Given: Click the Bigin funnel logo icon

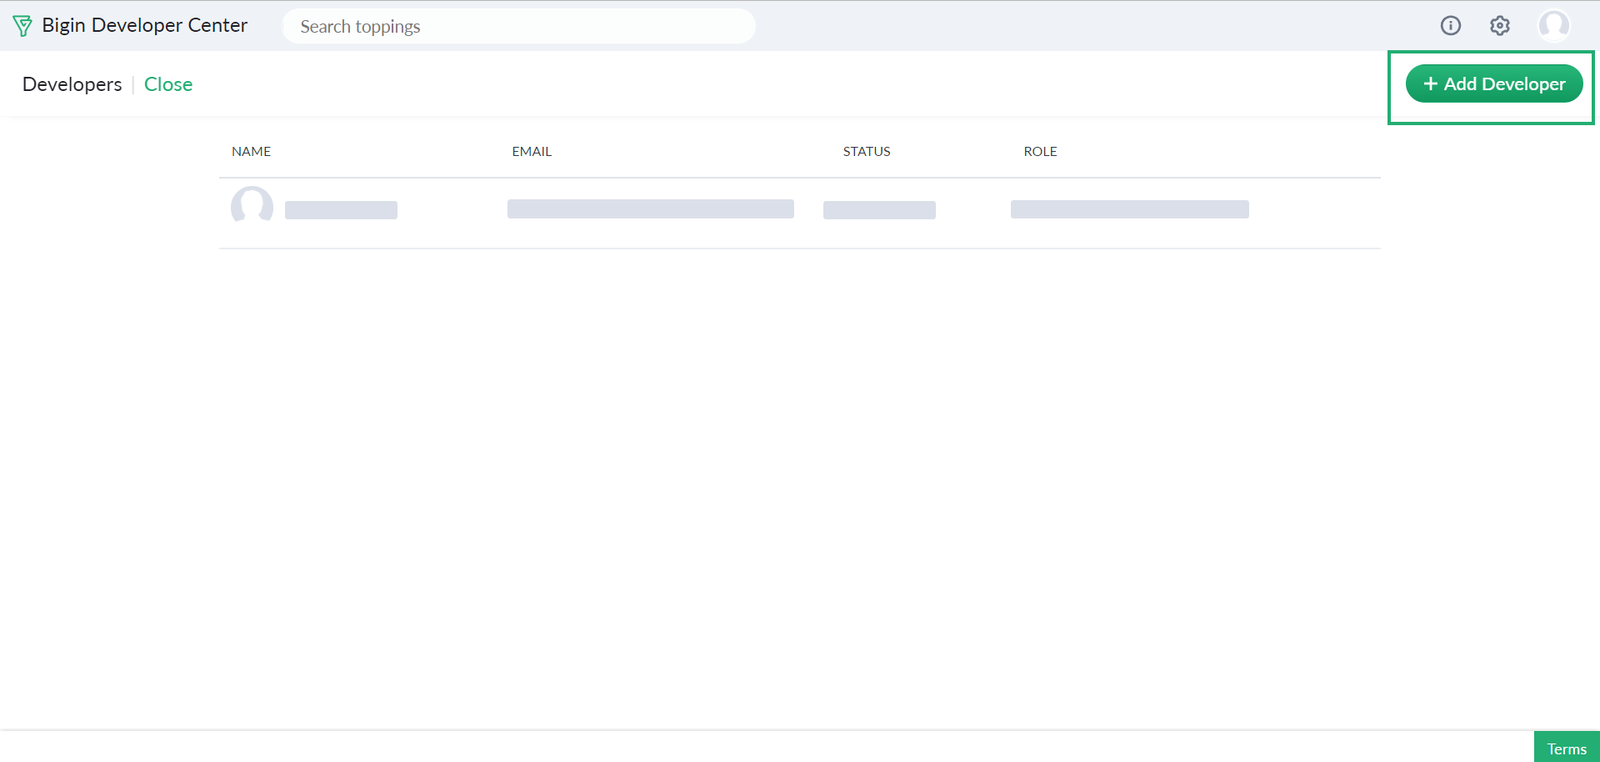Looking at the screenshot, I should (x=22, y=26).
